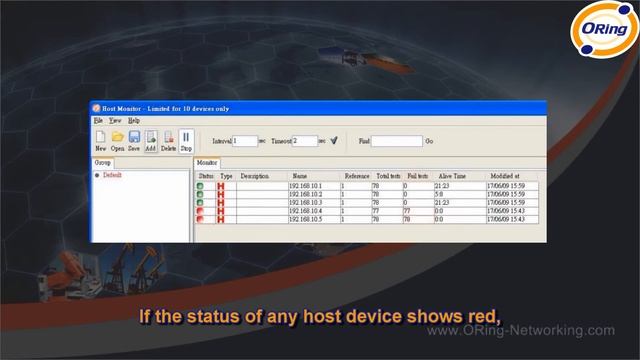The height and width of the screenshot is (360, 640).
Task: Click the red status icon for 192.168.10.4
Action: [x=200, y=211]
